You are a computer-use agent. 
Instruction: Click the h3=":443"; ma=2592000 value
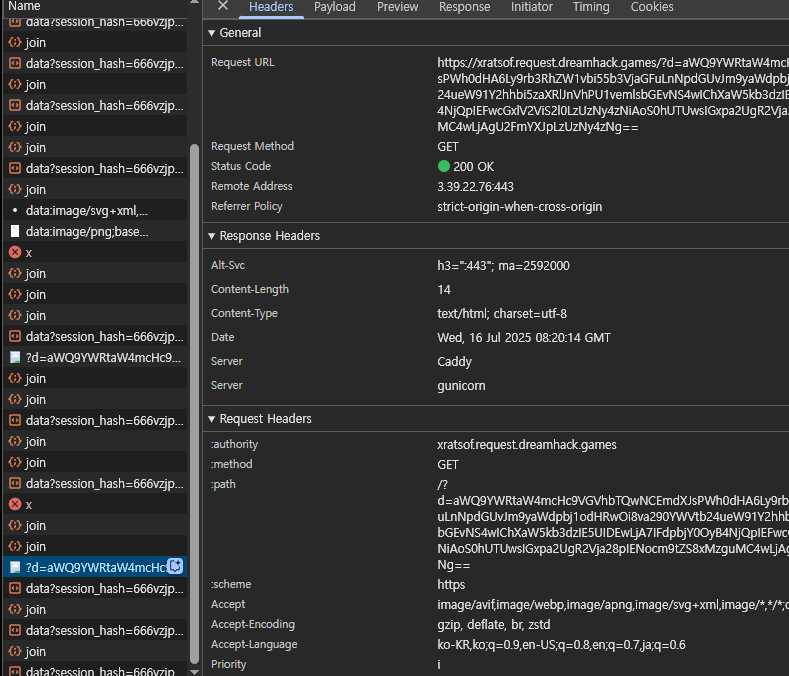pos(503,266)
